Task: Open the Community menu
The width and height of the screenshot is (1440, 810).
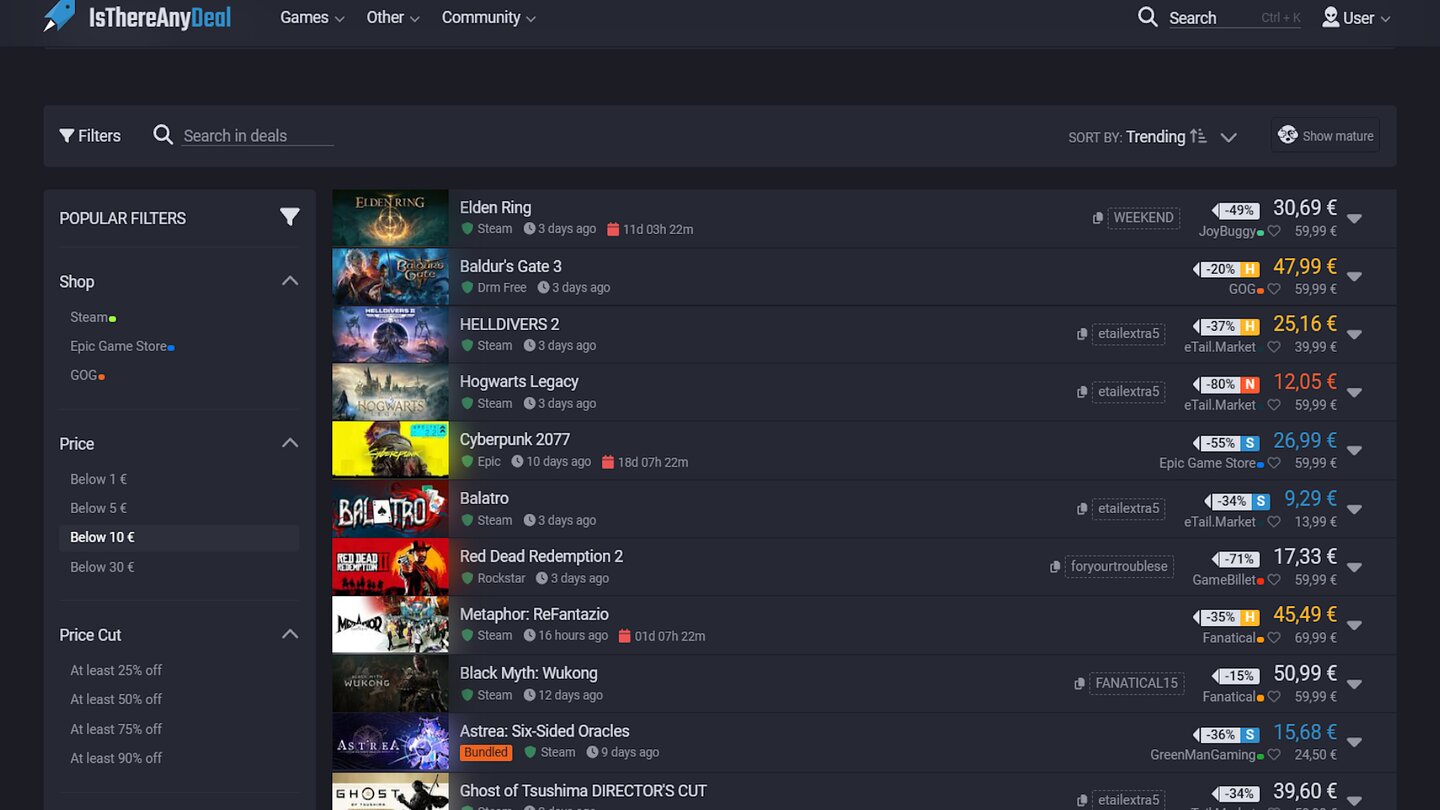Action: tap(488, 18)
